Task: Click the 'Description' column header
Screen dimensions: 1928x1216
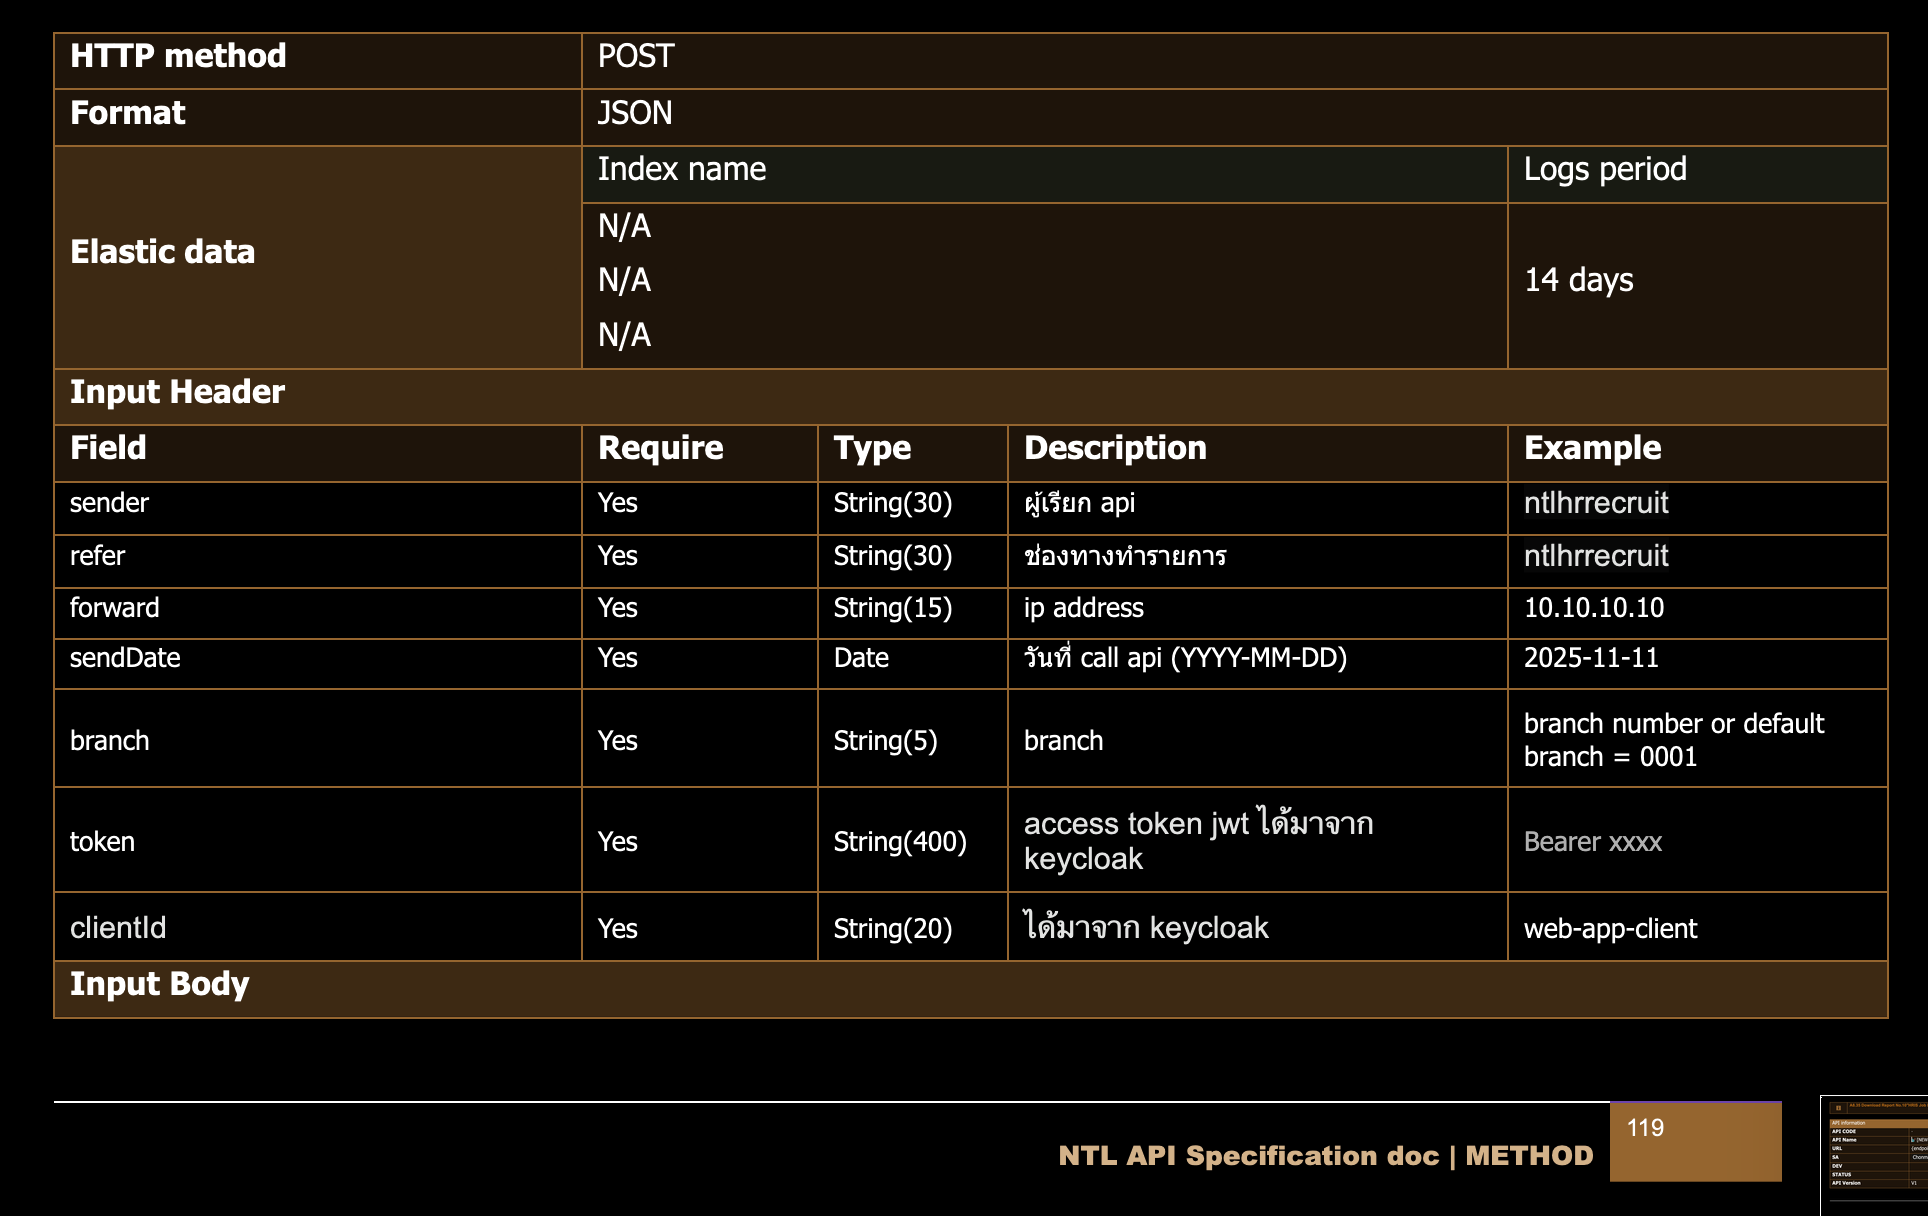Action: click(1115, 448)
